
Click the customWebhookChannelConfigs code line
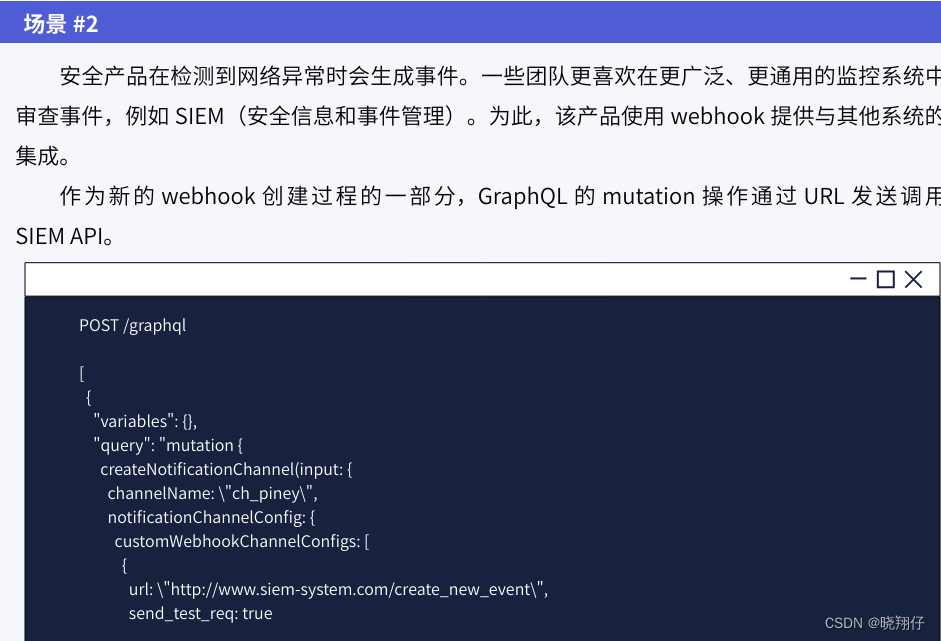point(242,541)
